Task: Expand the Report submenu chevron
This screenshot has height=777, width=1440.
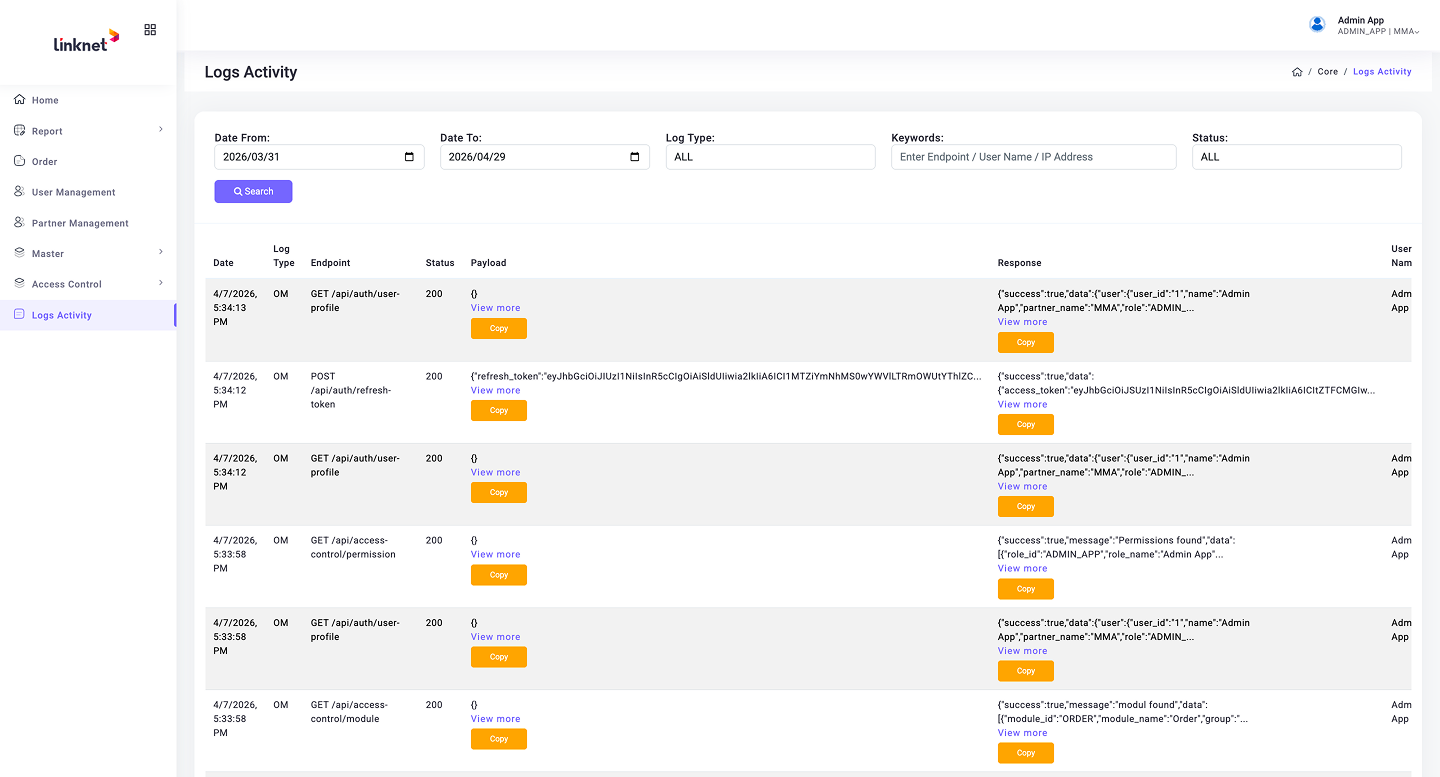Action: (x=161, y=129)
